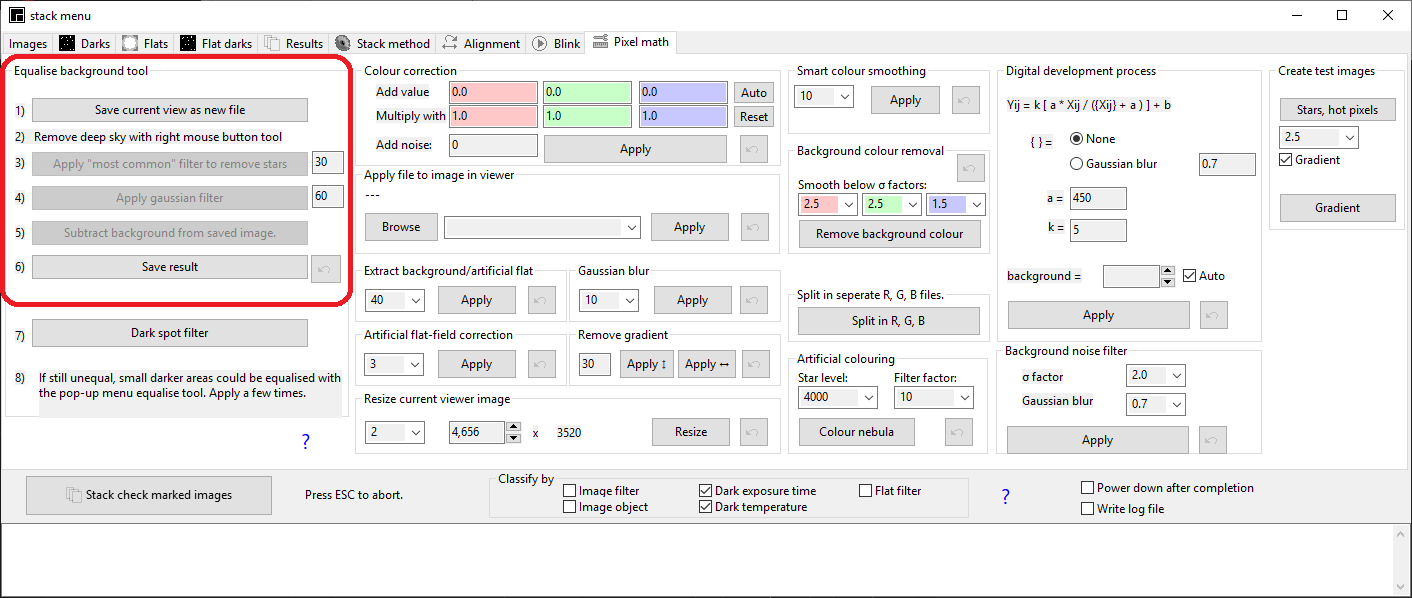Undo the artificial flat-field correction
The width and height of the screenshot is (1412, 598).
coord(541,364)
